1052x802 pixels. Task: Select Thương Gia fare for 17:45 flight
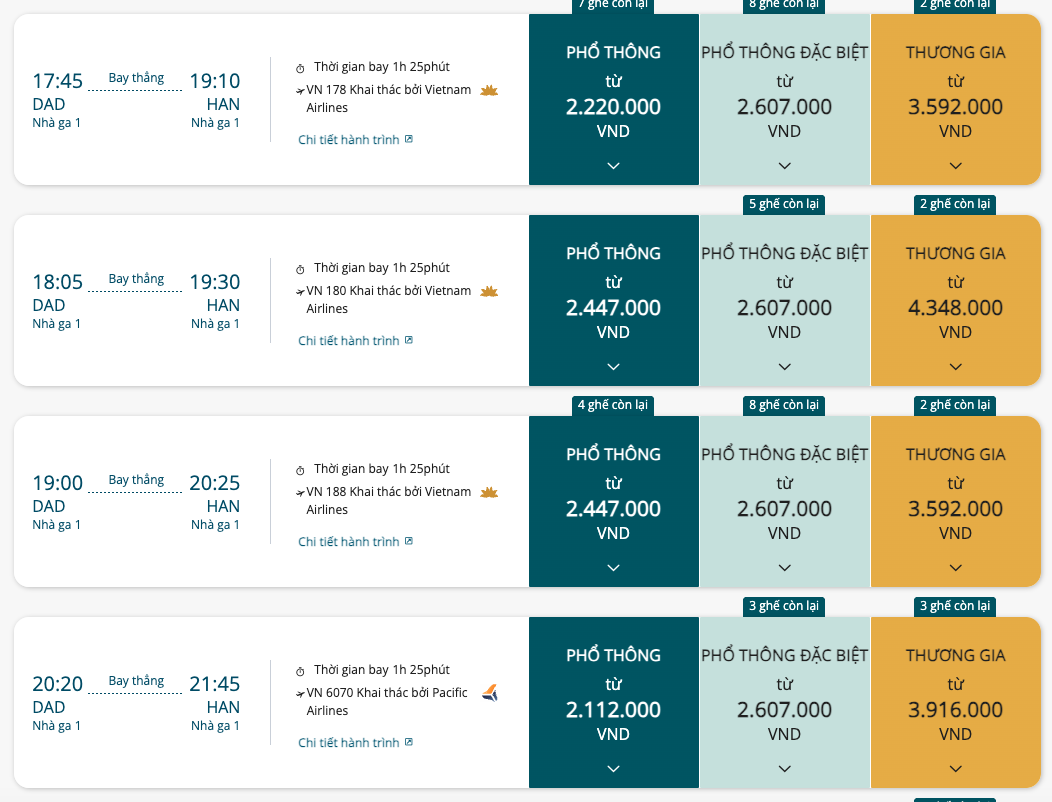tap(955, 99)
